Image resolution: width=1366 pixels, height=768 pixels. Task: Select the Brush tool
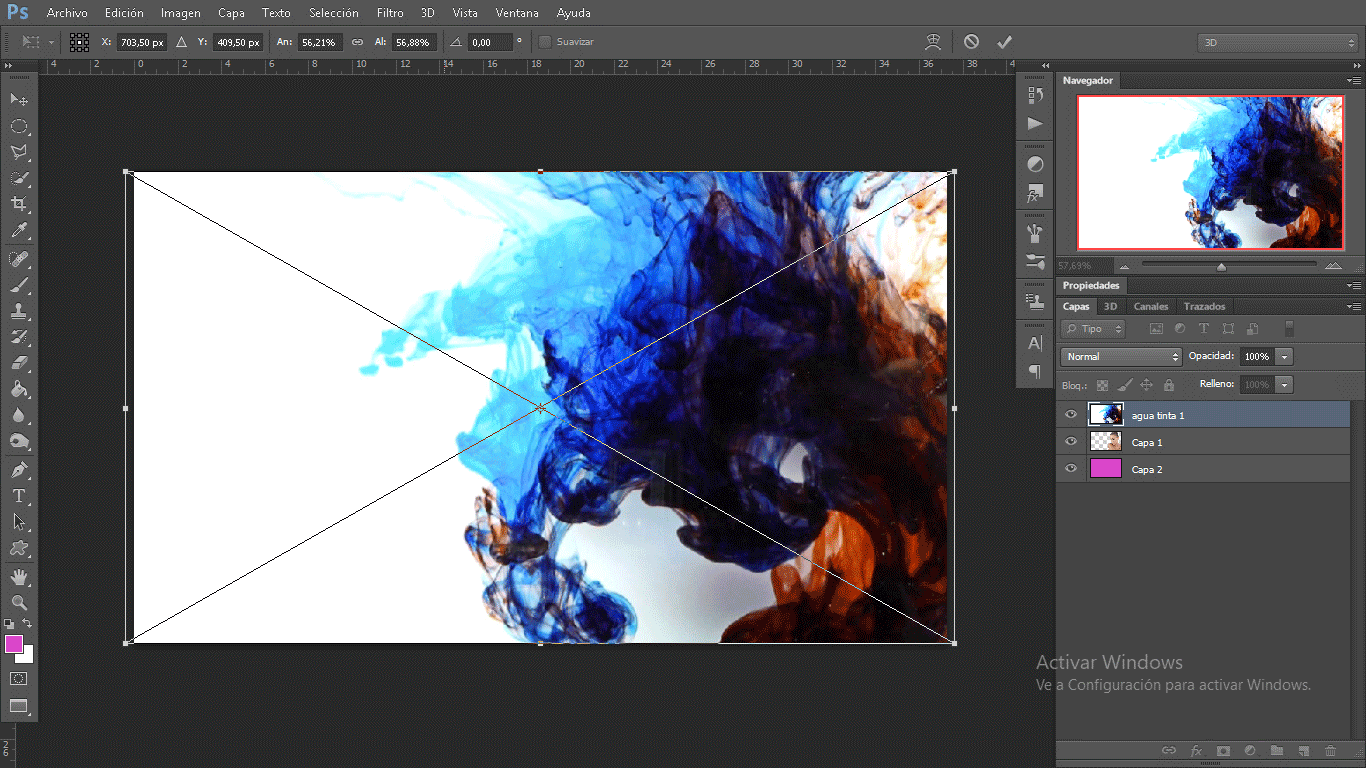pyautogui.click(x=19, y=285)
